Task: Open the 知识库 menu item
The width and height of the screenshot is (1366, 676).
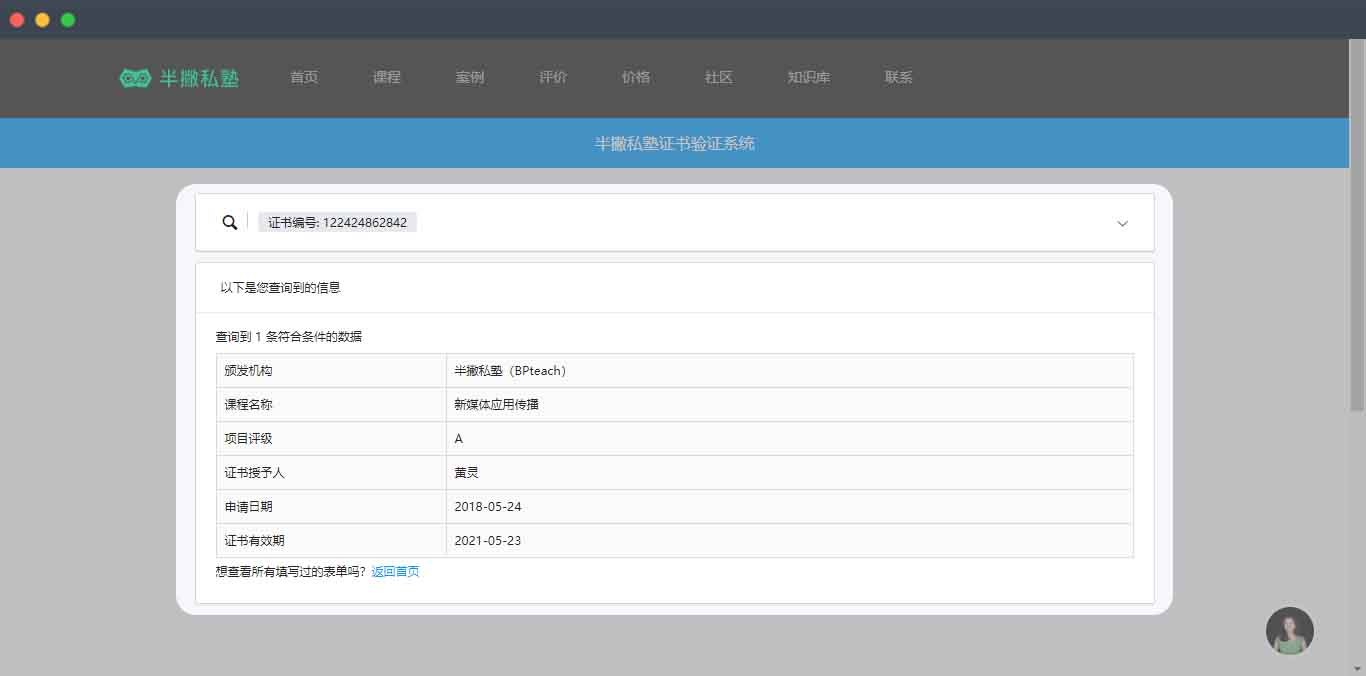Action: tap(809, 77)
